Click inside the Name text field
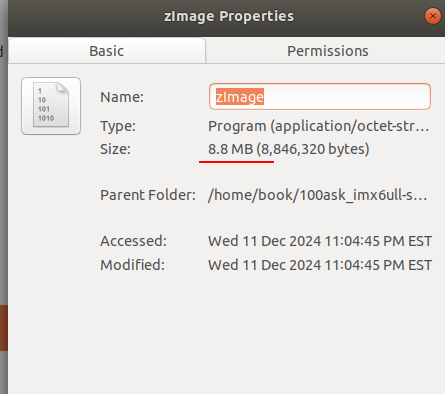The width and height of the screenshot is (445, 394). point(320,97)
